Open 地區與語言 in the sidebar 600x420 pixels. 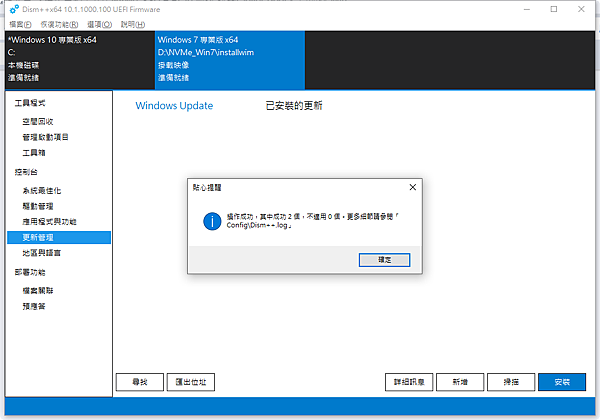click(42, 253)
